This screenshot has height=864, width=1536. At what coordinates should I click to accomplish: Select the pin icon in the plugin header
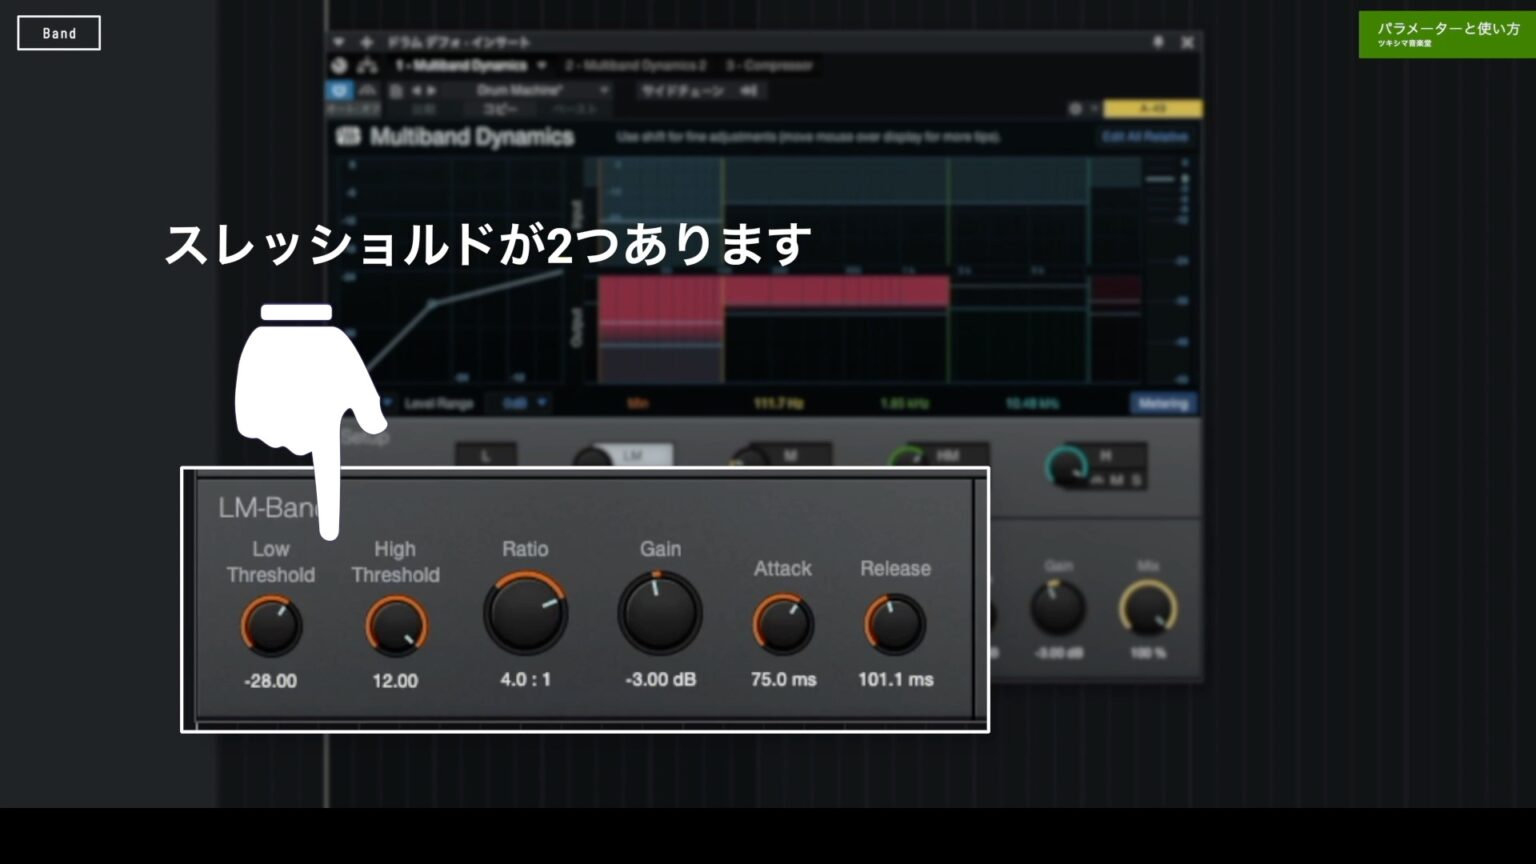point(1158,42)
